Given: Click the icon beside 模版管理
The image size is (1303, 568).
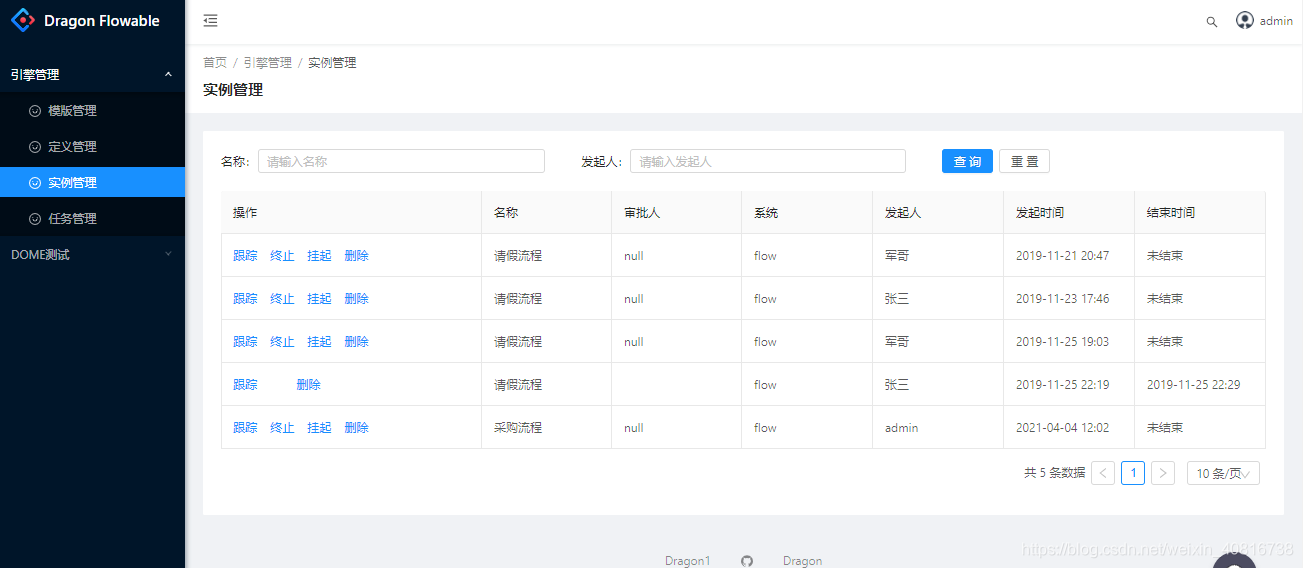Looking at the screenshot, I should [35, 111].
